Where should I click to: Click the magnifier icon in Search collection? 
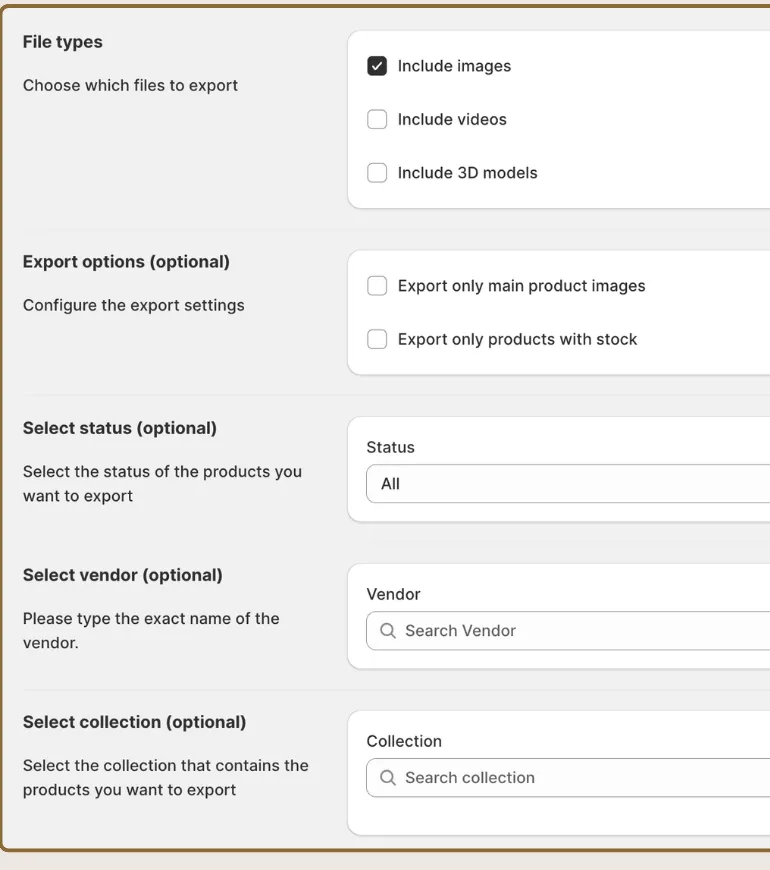(x=388, y=778)
